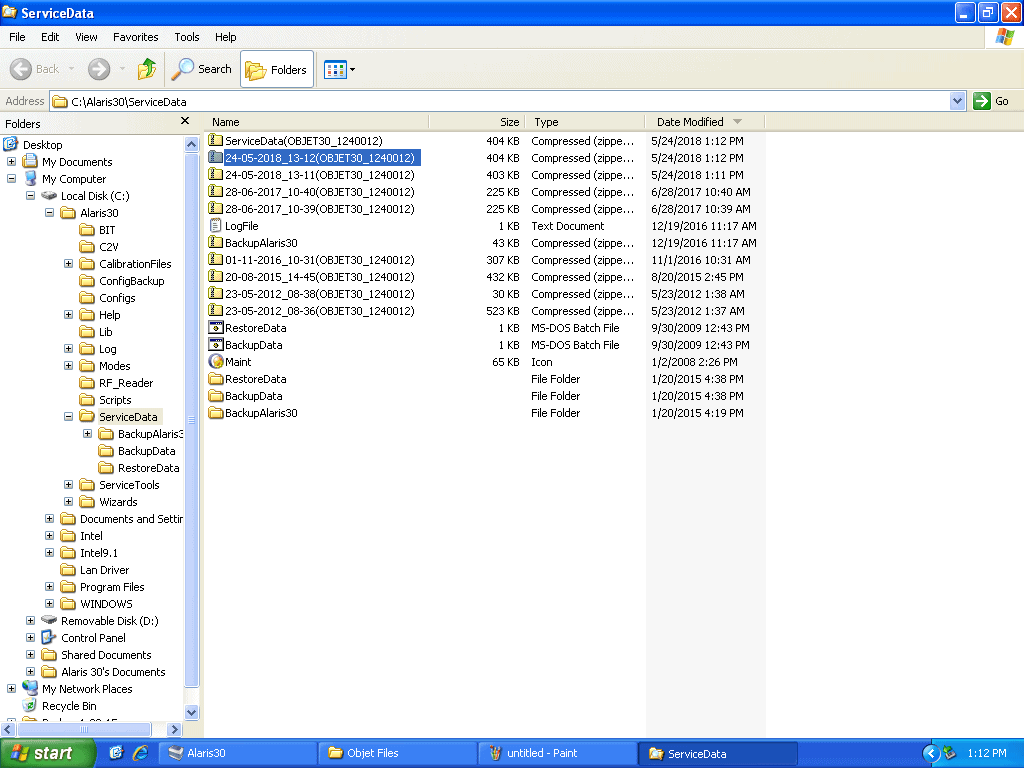Click the Forward navigation arrow icon

click(99, 69)
